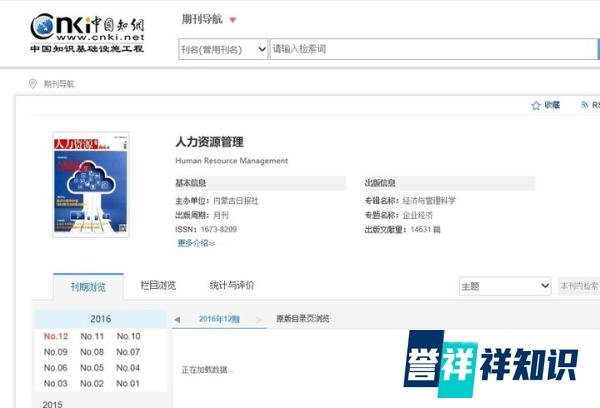This screenshot has width=600, height=408.
Task: Select the 2016年12期 issue tab
Action: (219, 319)
